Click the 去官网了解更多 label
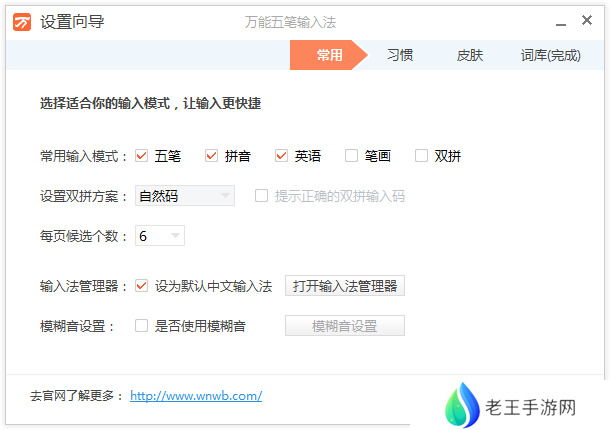The width and height of the screenshot is (610, 430). pos(76,396)
